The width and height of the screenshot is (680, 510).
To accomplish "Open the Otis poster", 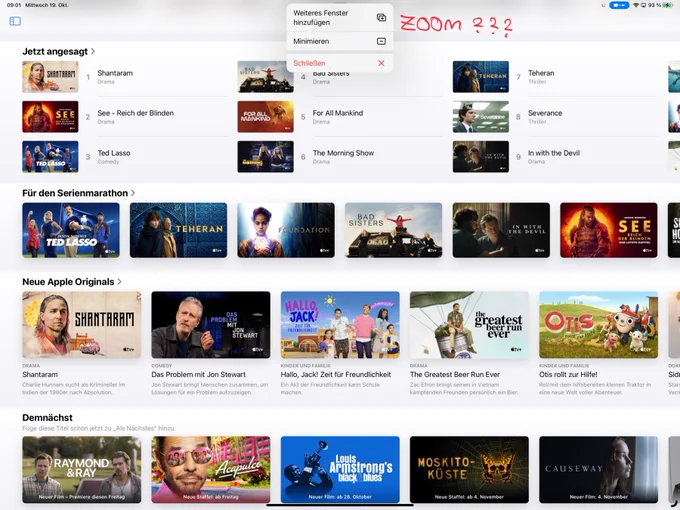I will point(598,325).
